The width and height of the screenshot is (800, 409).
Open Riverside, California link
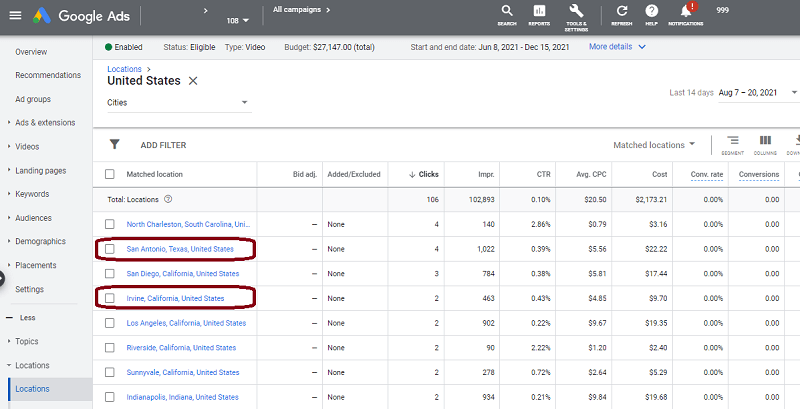(x=181, y=348)
